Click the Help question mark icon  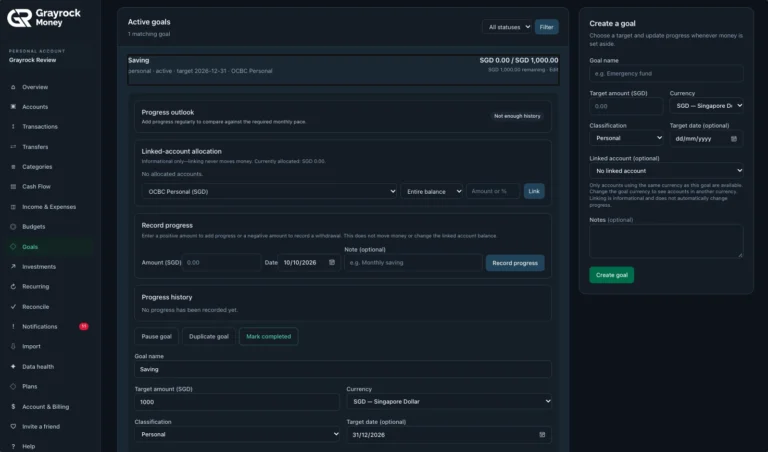point(13,446)
